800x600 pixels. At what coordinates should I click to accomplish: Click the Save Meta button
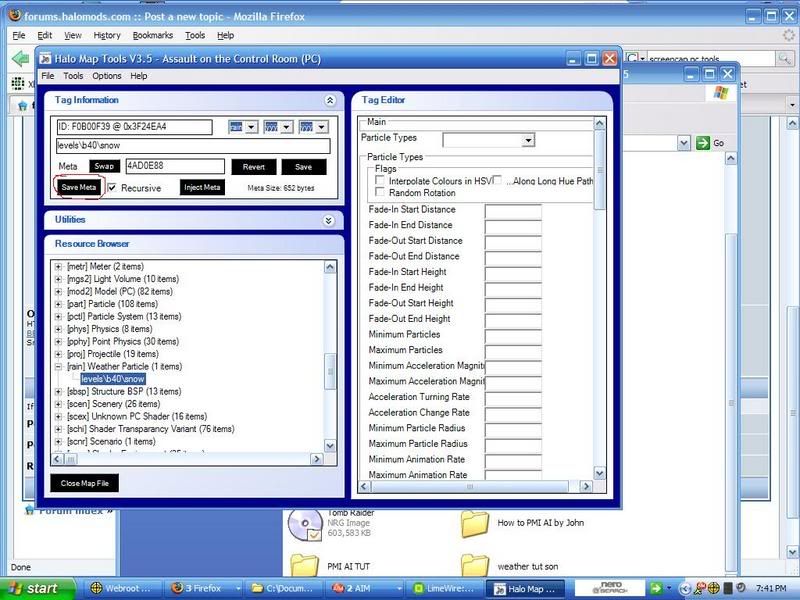(x=79, y=187)
